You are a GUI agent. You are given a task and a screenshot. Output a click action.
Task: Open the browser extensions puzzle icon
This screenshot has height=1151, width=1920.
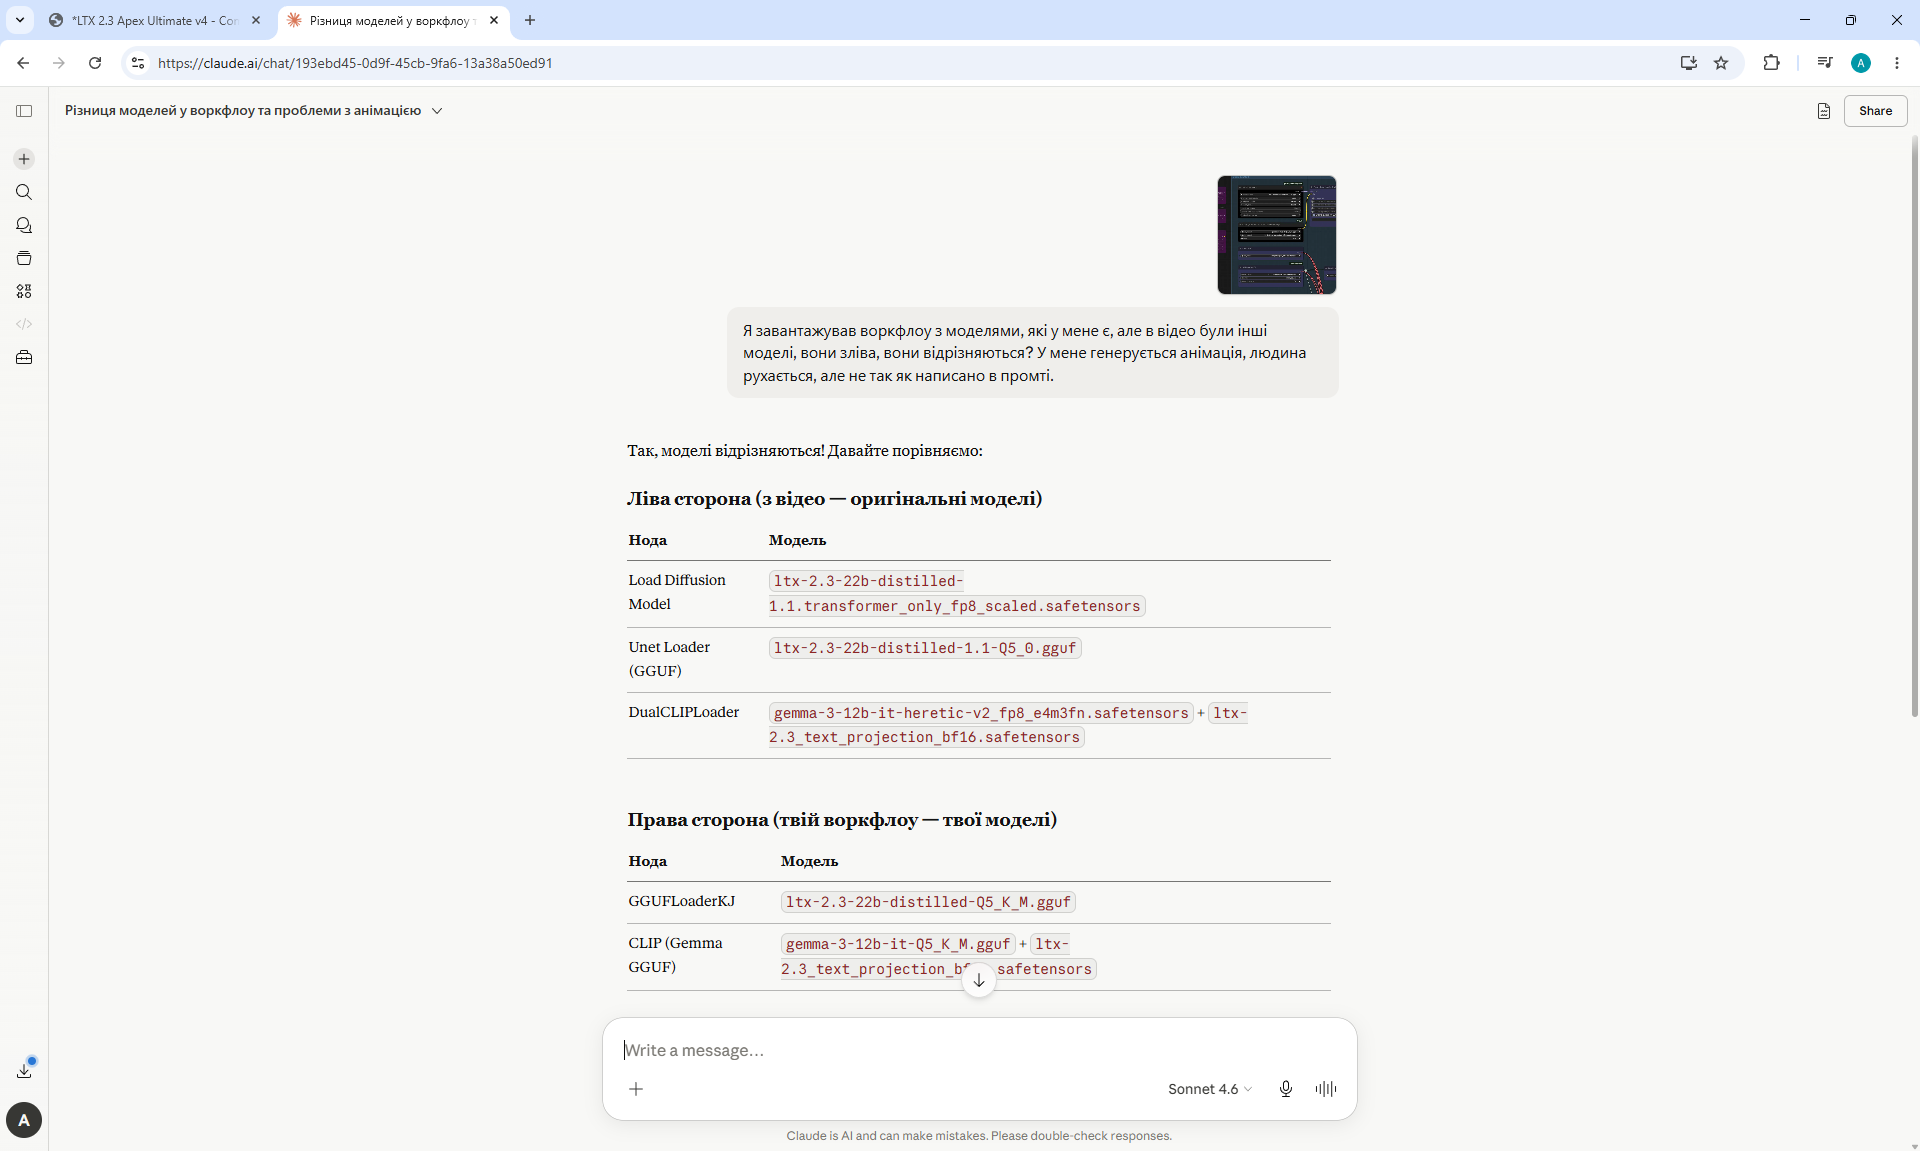click(1771, 63)
